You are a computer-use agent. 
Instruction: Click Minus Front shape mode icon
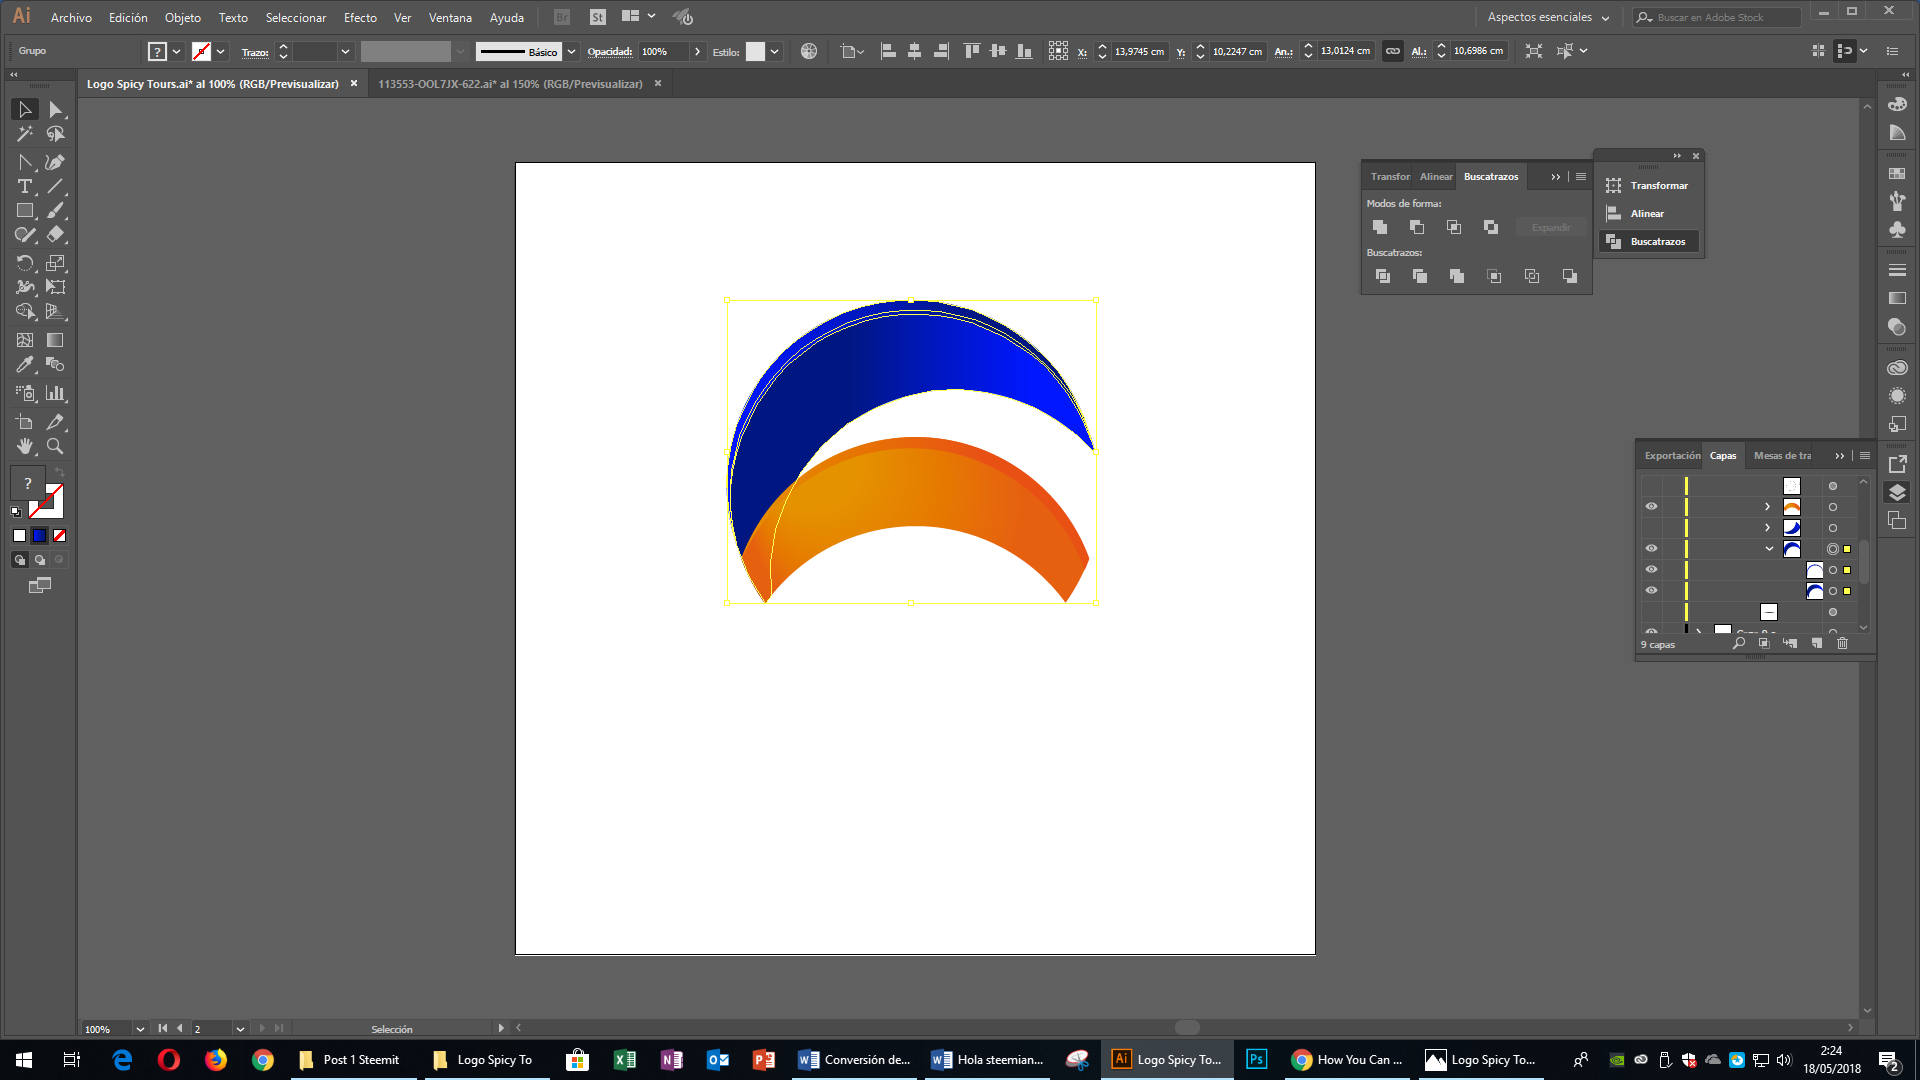tap(1417, 227)
